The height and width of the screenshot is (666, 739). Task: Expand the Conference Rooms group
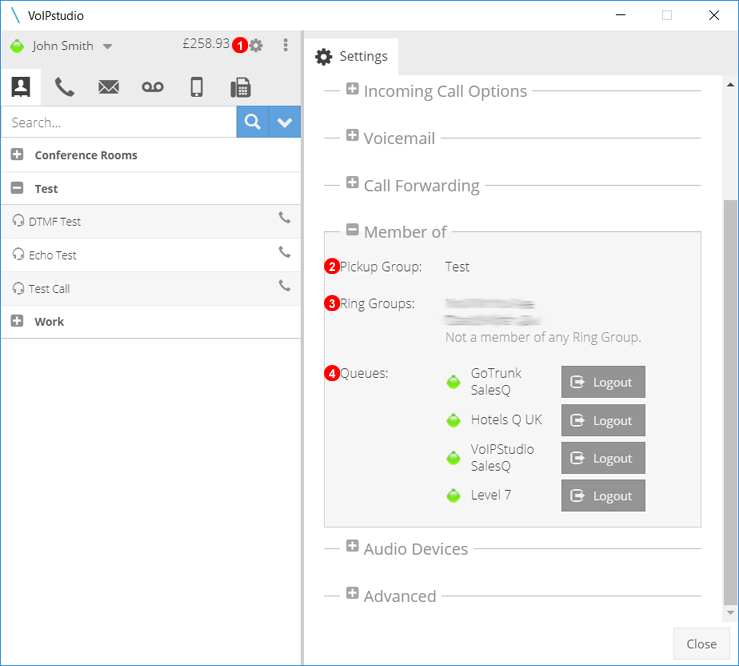click(x=17, y=155)
